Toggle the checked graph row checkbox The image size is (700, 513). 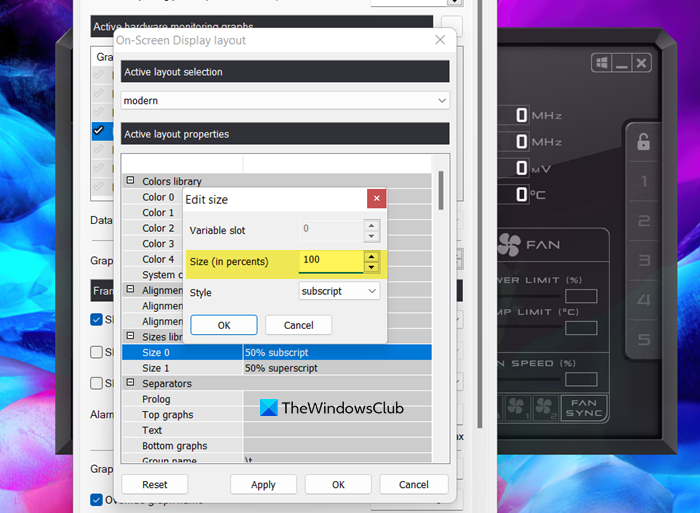[98, 130]
